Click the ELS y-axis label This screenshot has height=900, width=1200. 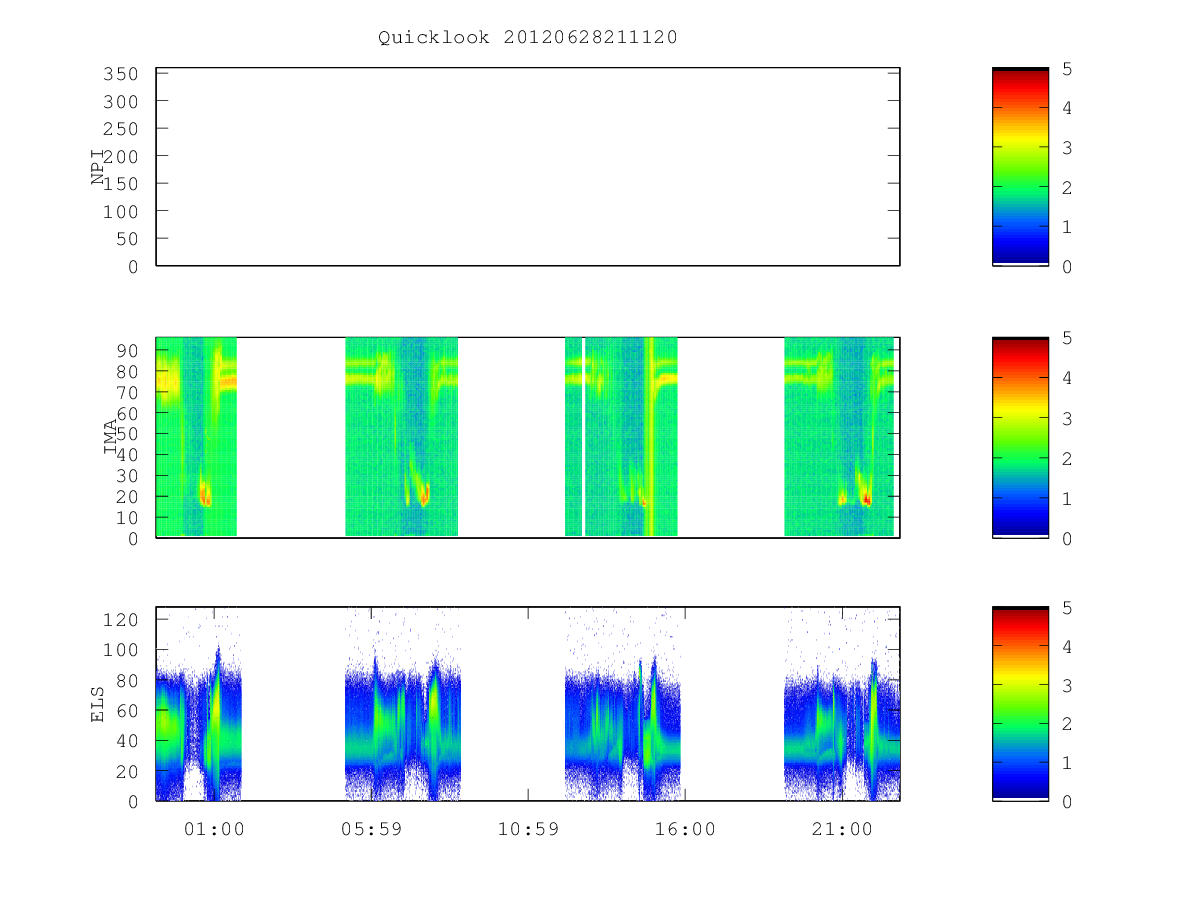tap(98, 704)
